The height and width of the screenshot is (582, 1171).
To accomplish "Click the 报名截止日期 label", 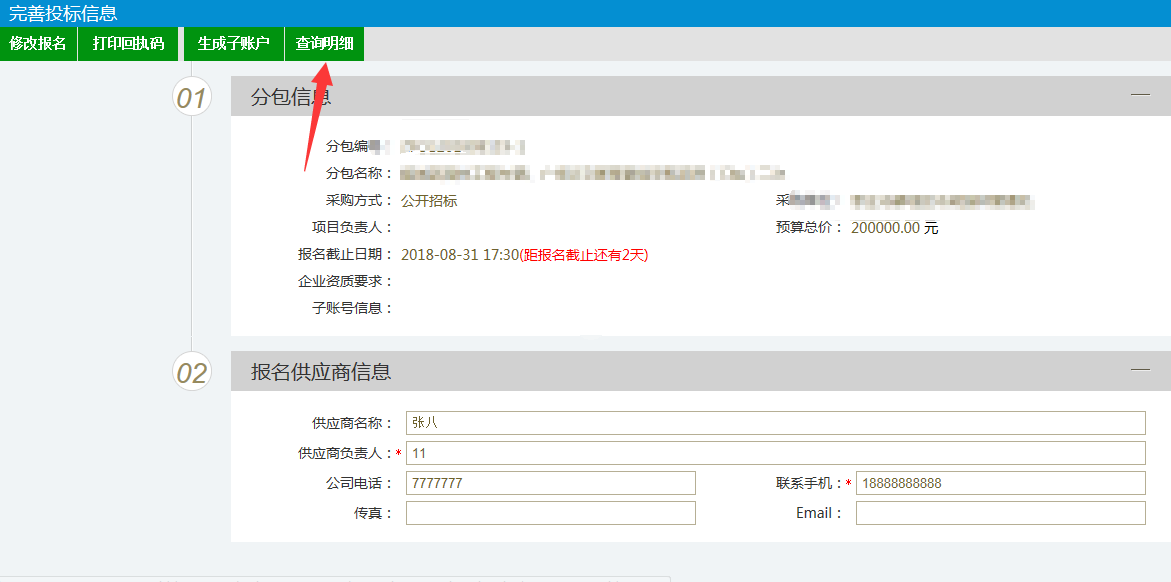I will coord(346,255).
